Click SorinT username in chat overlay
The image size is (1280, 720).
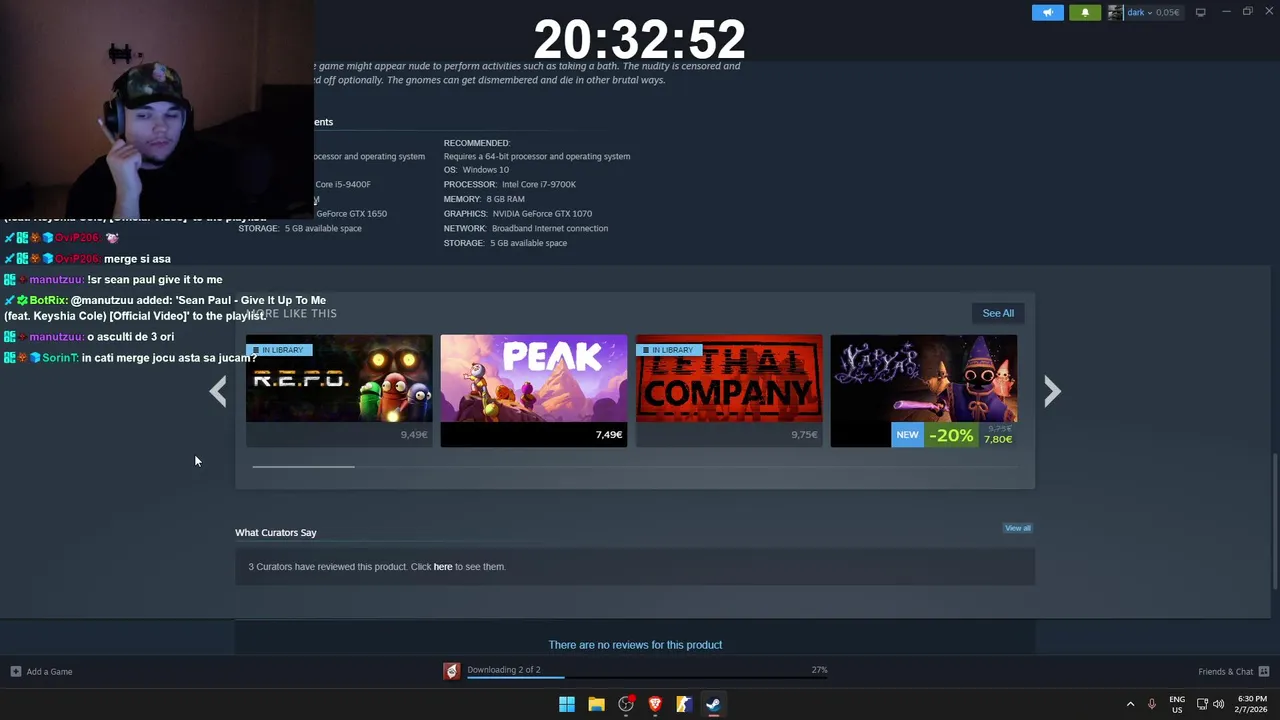60,358
